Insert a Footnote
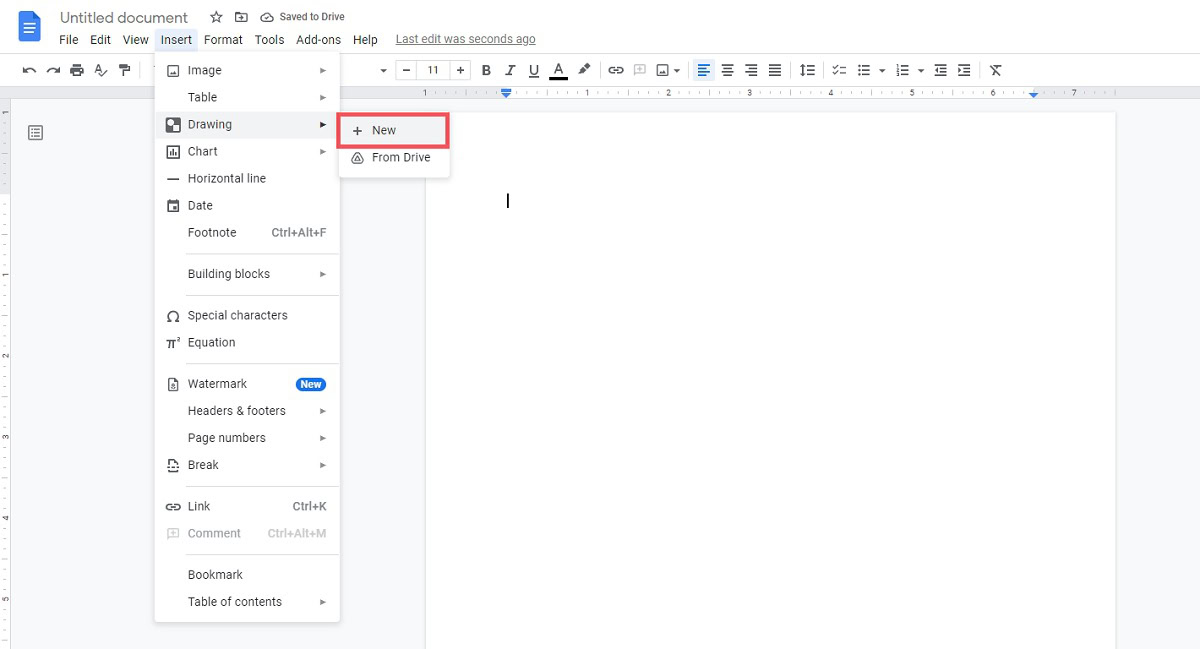This screenshot has height=649, width=1200. pos(247,232)
